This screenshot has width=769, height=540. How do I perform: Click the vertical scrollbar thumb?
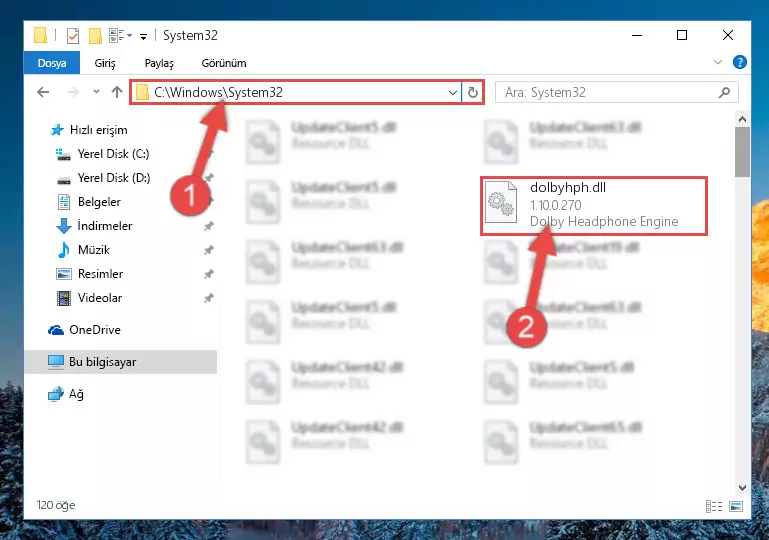[743, 152]
